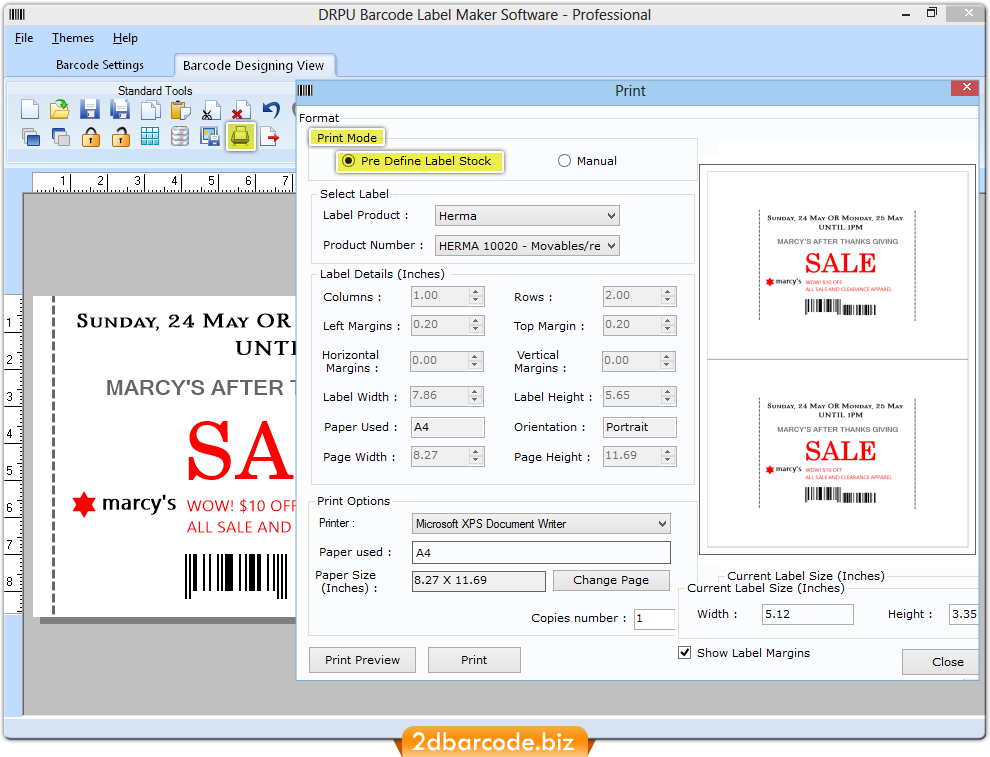Screen dimensions: 990x757
Task: Click the Paper Size 8.27 X 11.69 field
Action: (x=479, y=581)
